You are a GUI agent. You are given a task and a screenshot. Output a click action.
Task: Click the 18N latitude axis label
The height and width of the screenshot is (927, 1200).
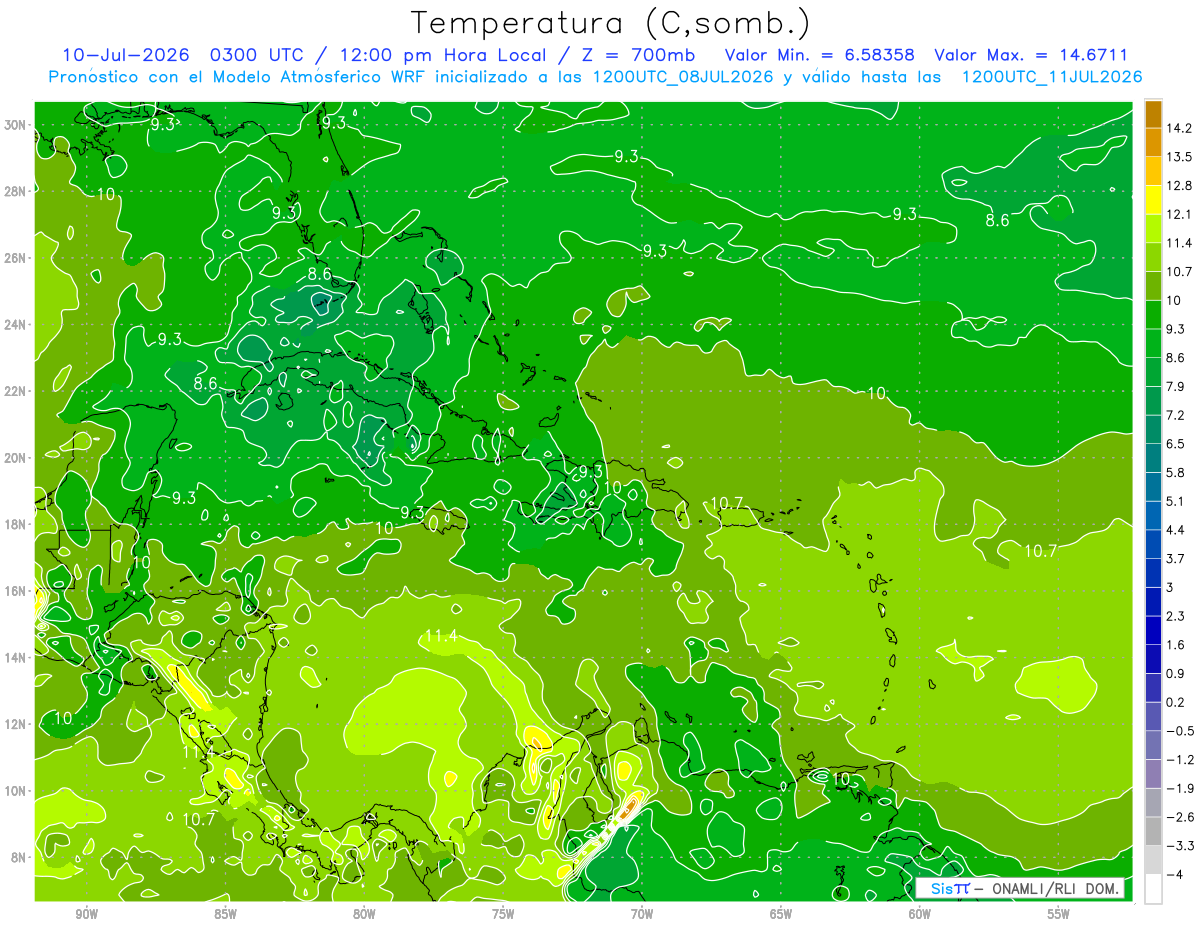click(17, 524)
